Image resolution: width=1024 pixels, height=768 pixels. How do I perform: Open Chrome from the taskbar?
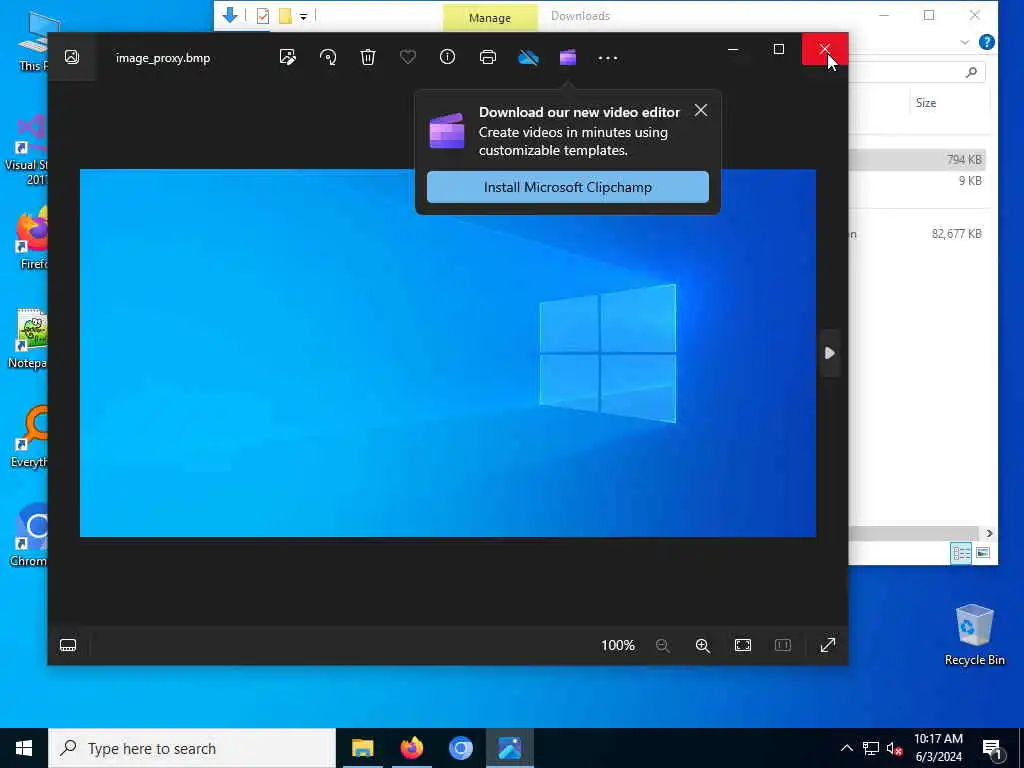pos(460,748)
